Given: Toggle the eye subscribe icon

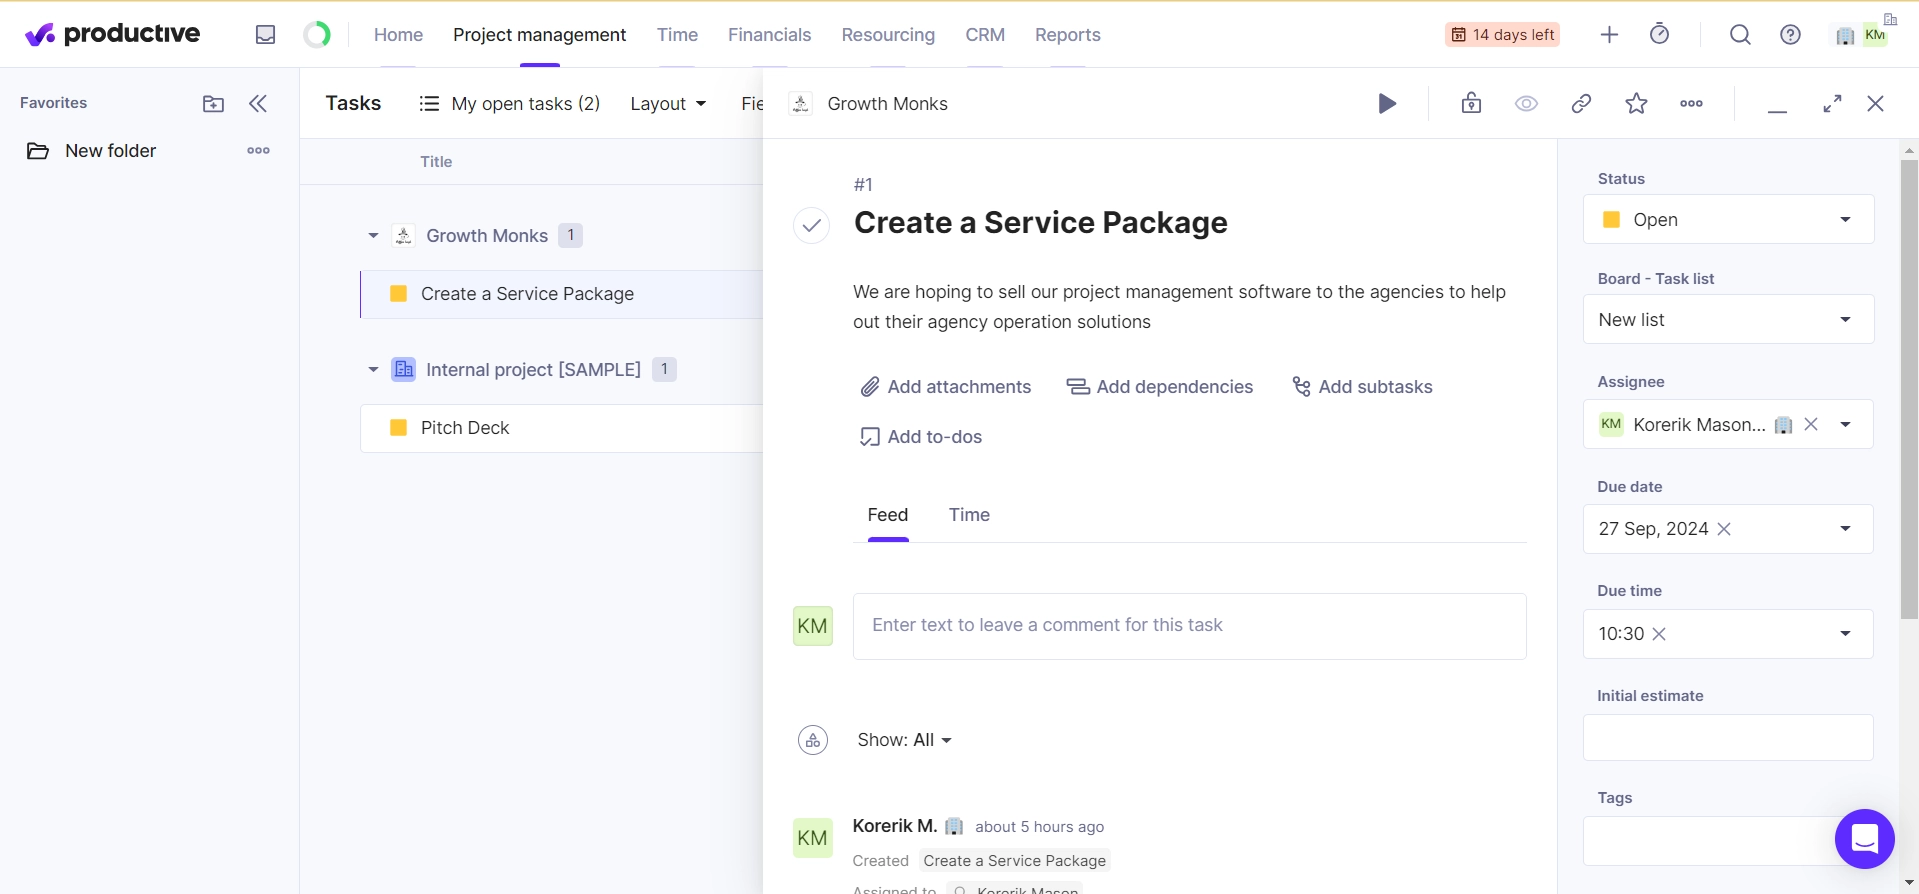Looking at the screenshot, I should (x=1526, y=104).
